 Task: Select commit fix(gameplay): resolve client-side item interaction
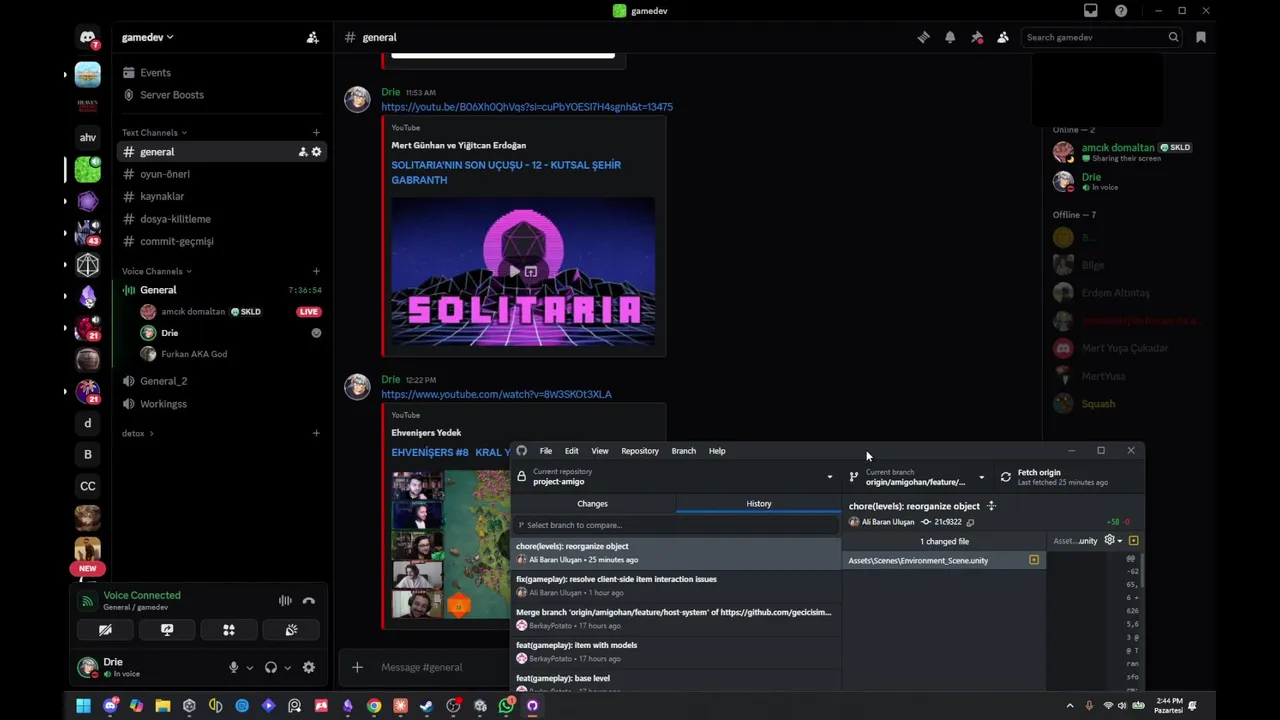coord(676,586)
